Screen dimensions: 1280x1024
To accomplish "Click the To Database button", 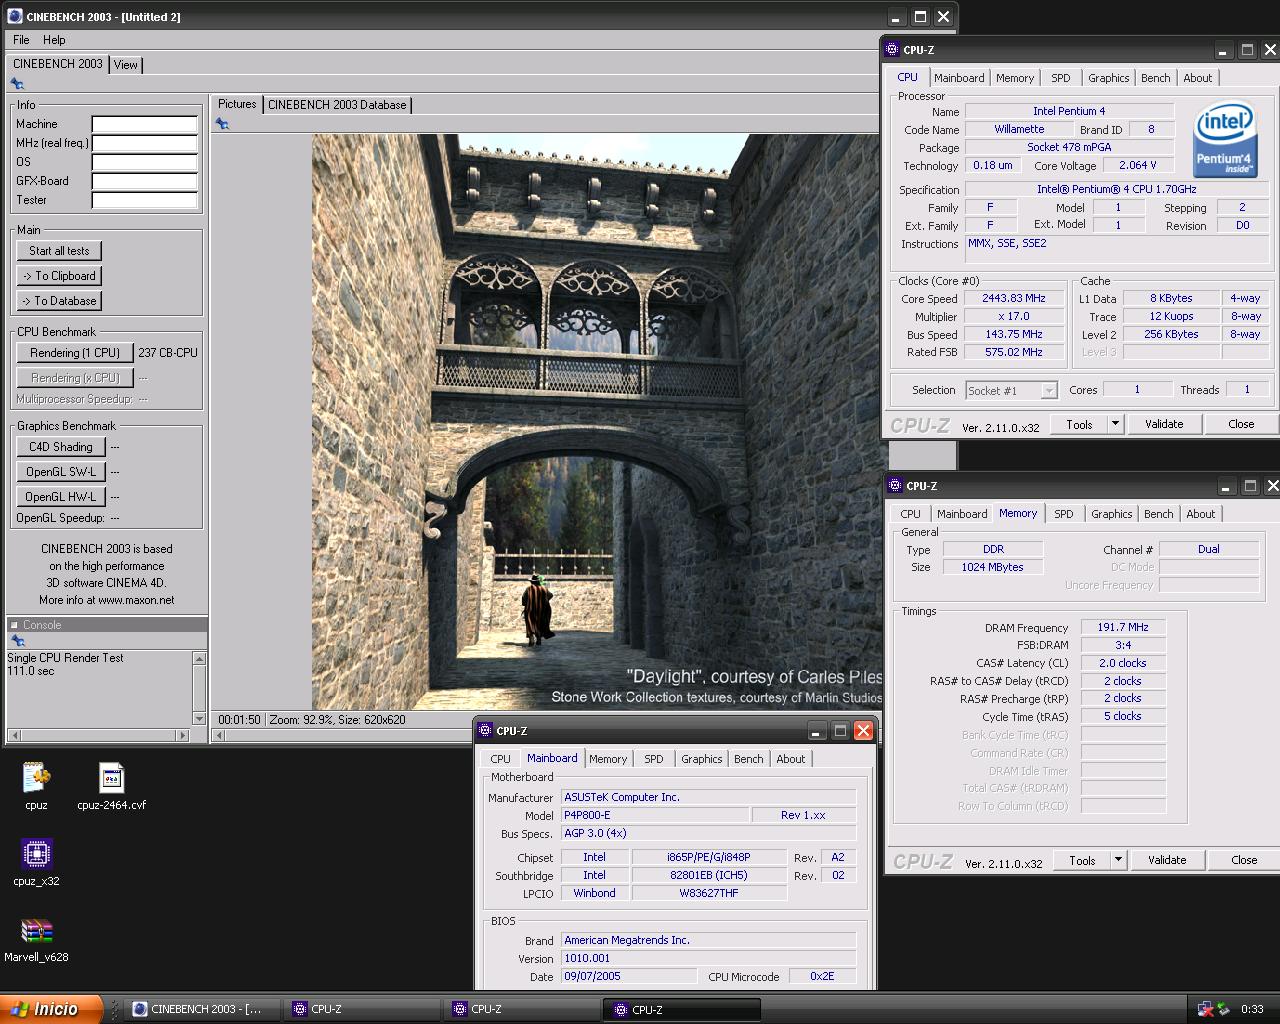I will [x=59, y=301].
